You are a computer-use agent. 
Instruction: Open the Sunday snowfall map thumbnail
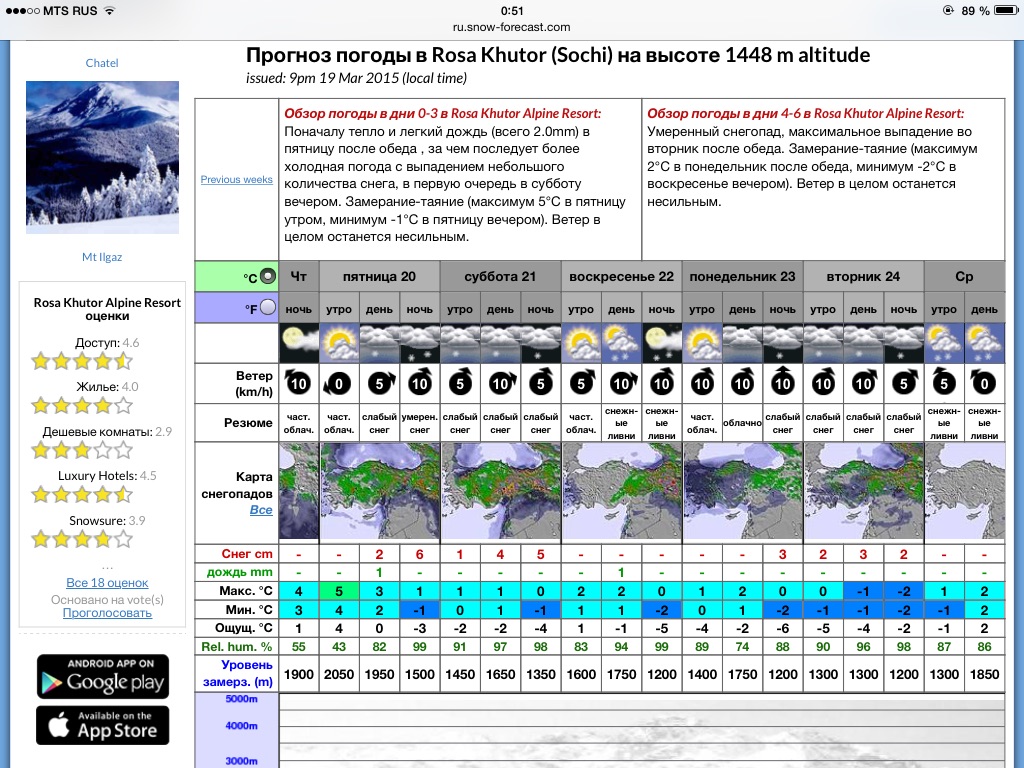tap(622, 491)
